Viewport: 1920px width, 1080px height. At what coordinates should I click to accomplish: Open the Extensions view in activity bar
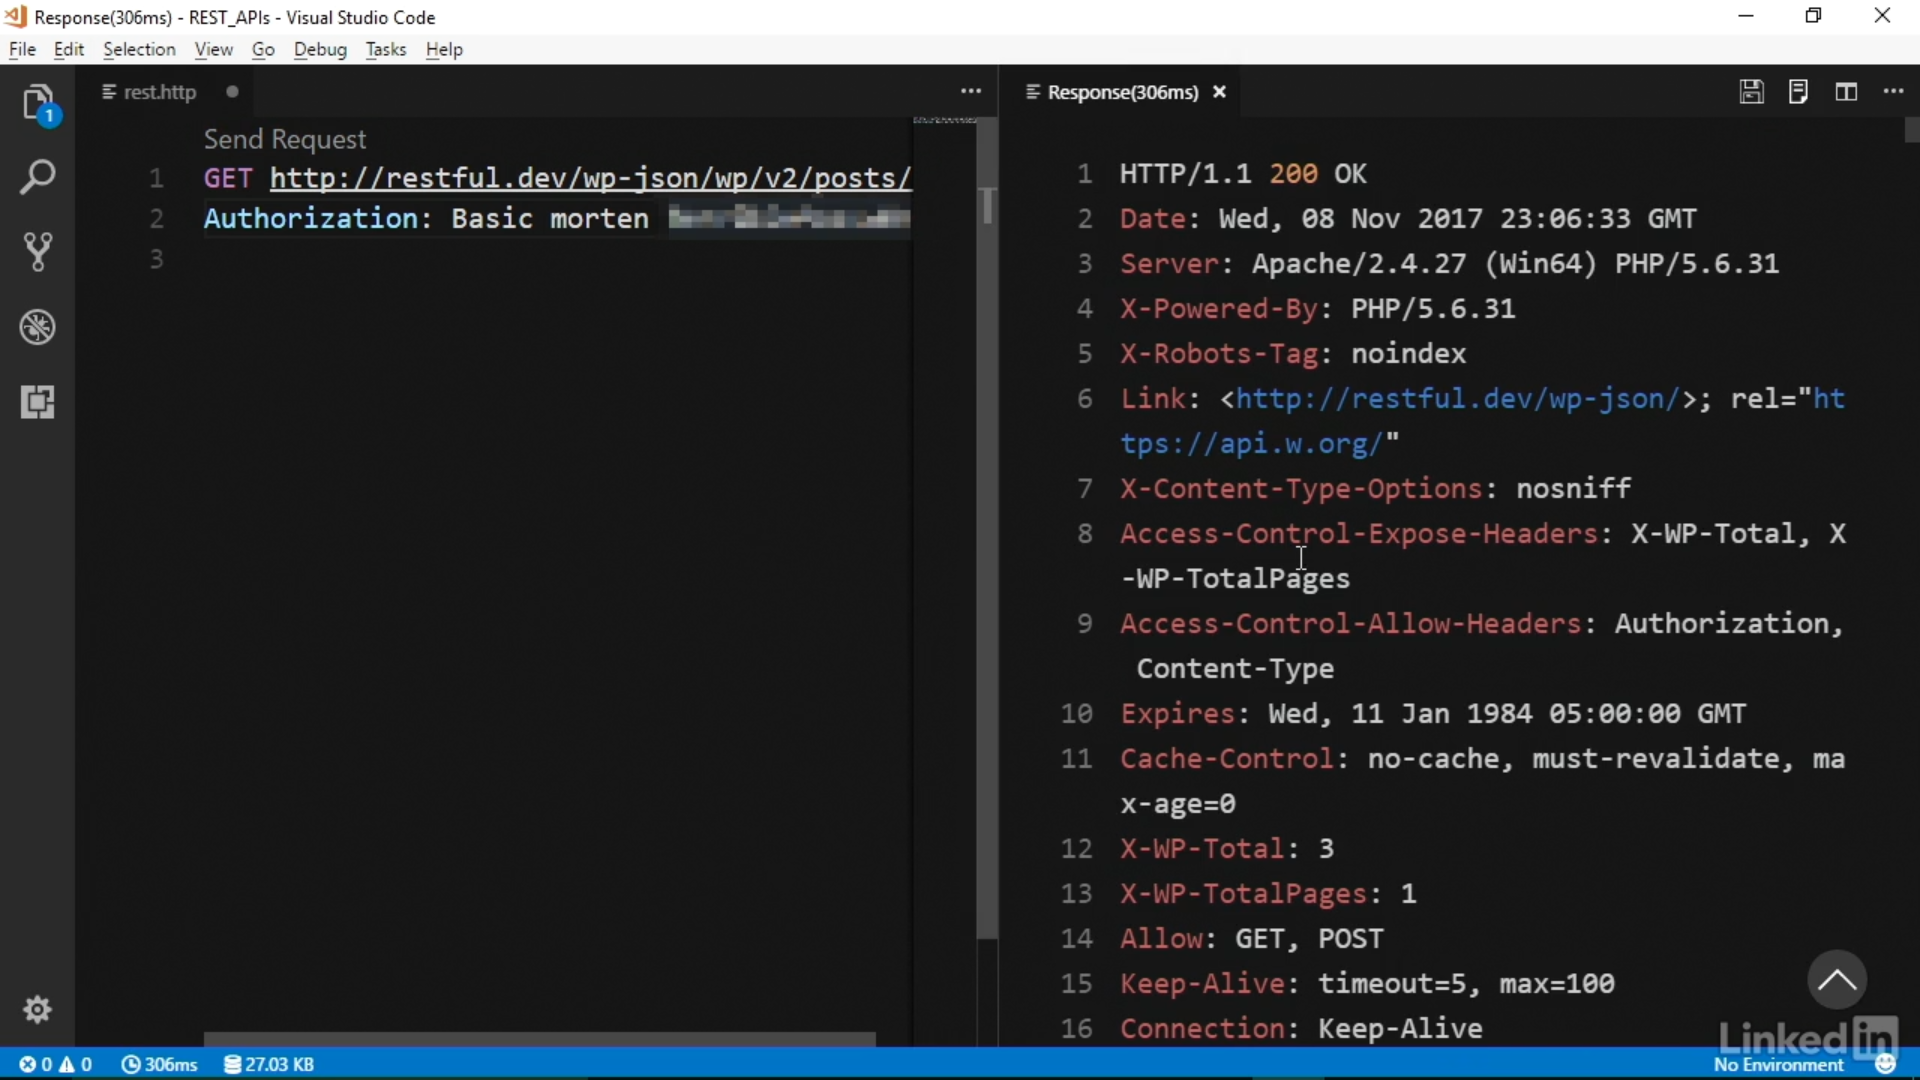[x=38, y=402]
